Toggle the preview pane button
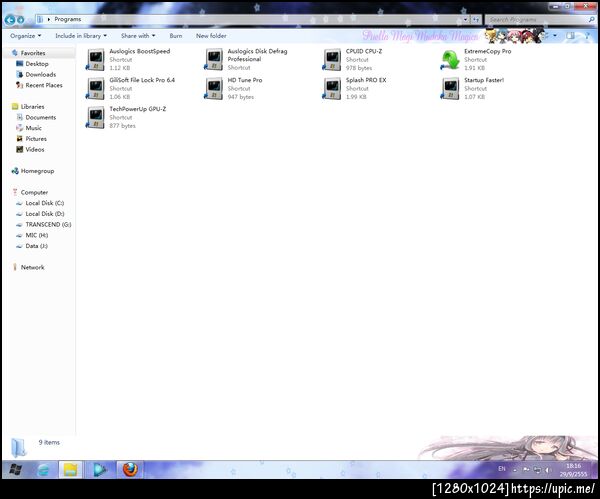The height and width of the screenshot is (499, 600). (570, 36)
